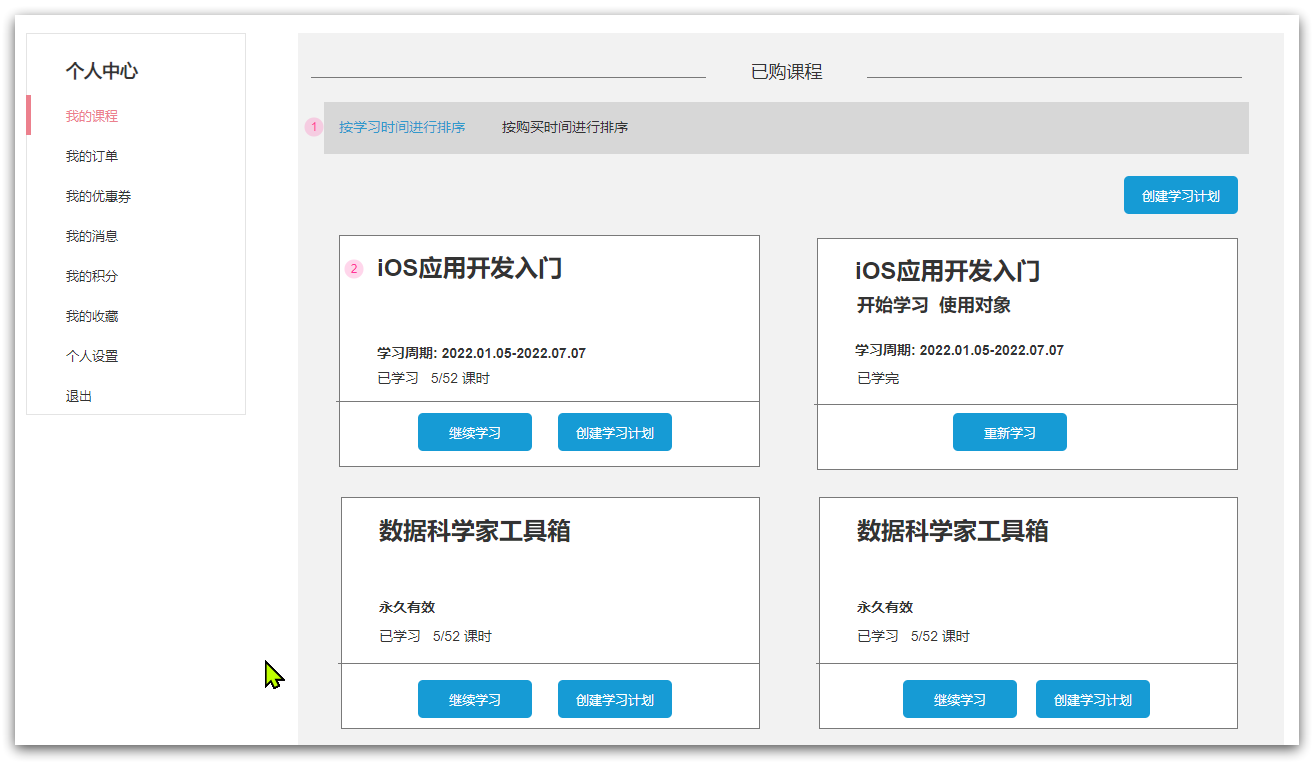The image size is (1314, 764).
Task: Go to 我的收藏 in sidebar
Action: 92,316
